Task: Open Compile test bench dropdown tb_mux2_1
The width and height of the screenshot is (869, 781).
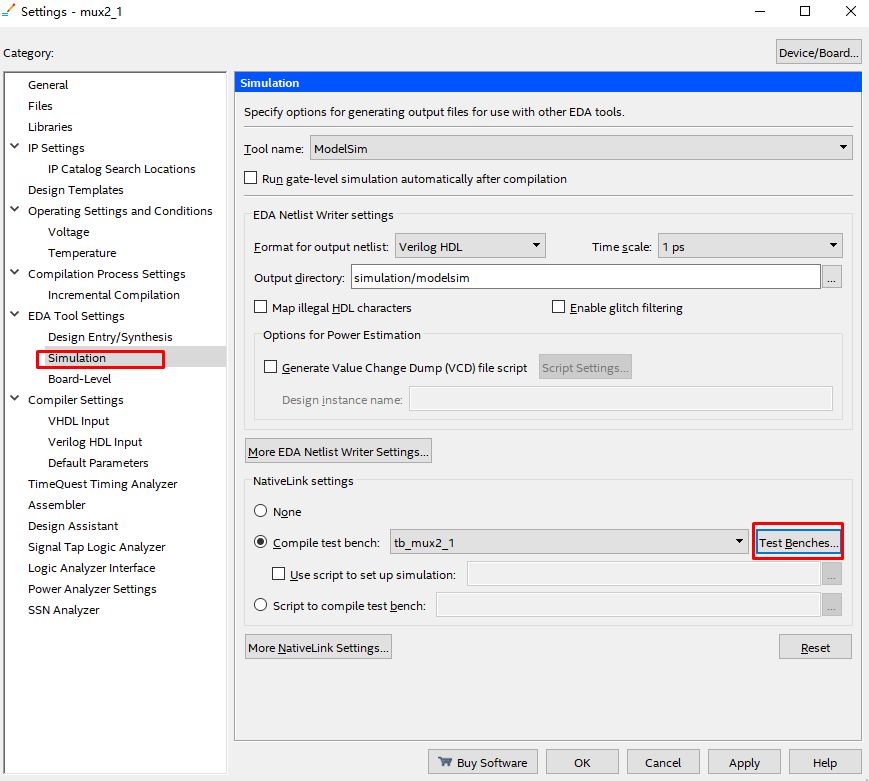Action: [x=570, y=542]
